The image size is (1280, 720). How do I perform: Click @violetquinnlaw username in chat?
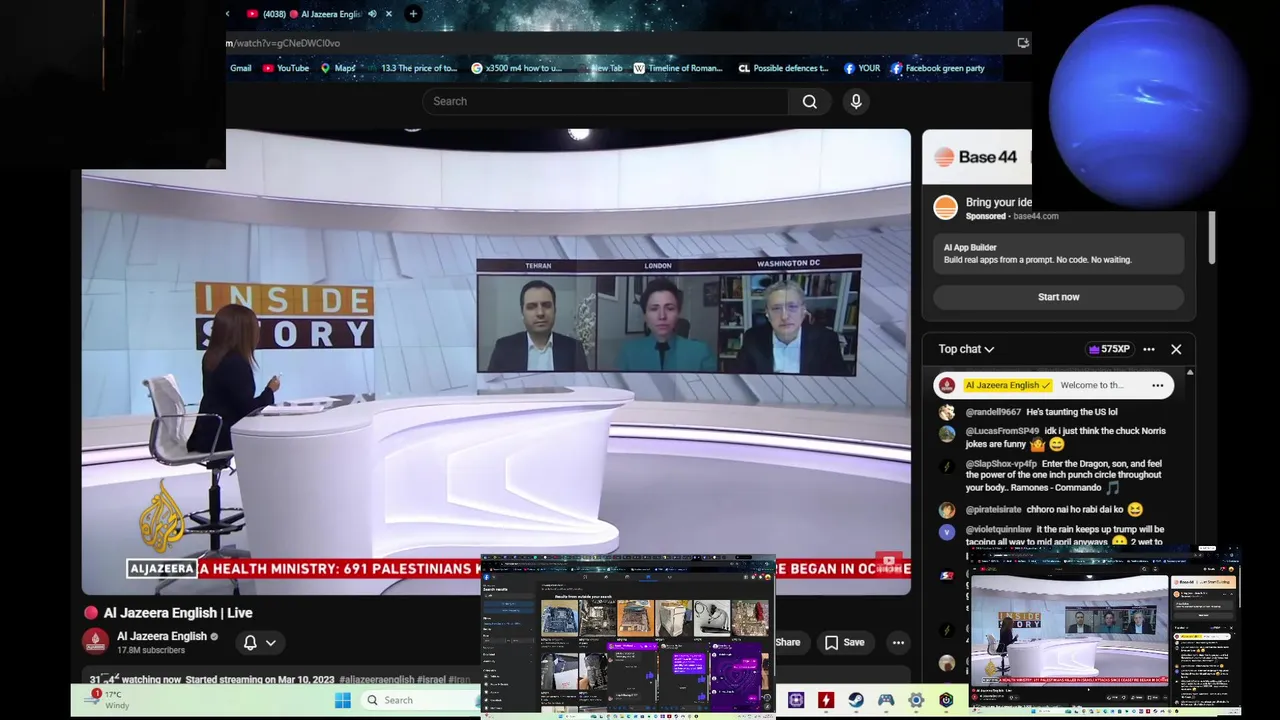pyautogui.click(x=998, y=529)
